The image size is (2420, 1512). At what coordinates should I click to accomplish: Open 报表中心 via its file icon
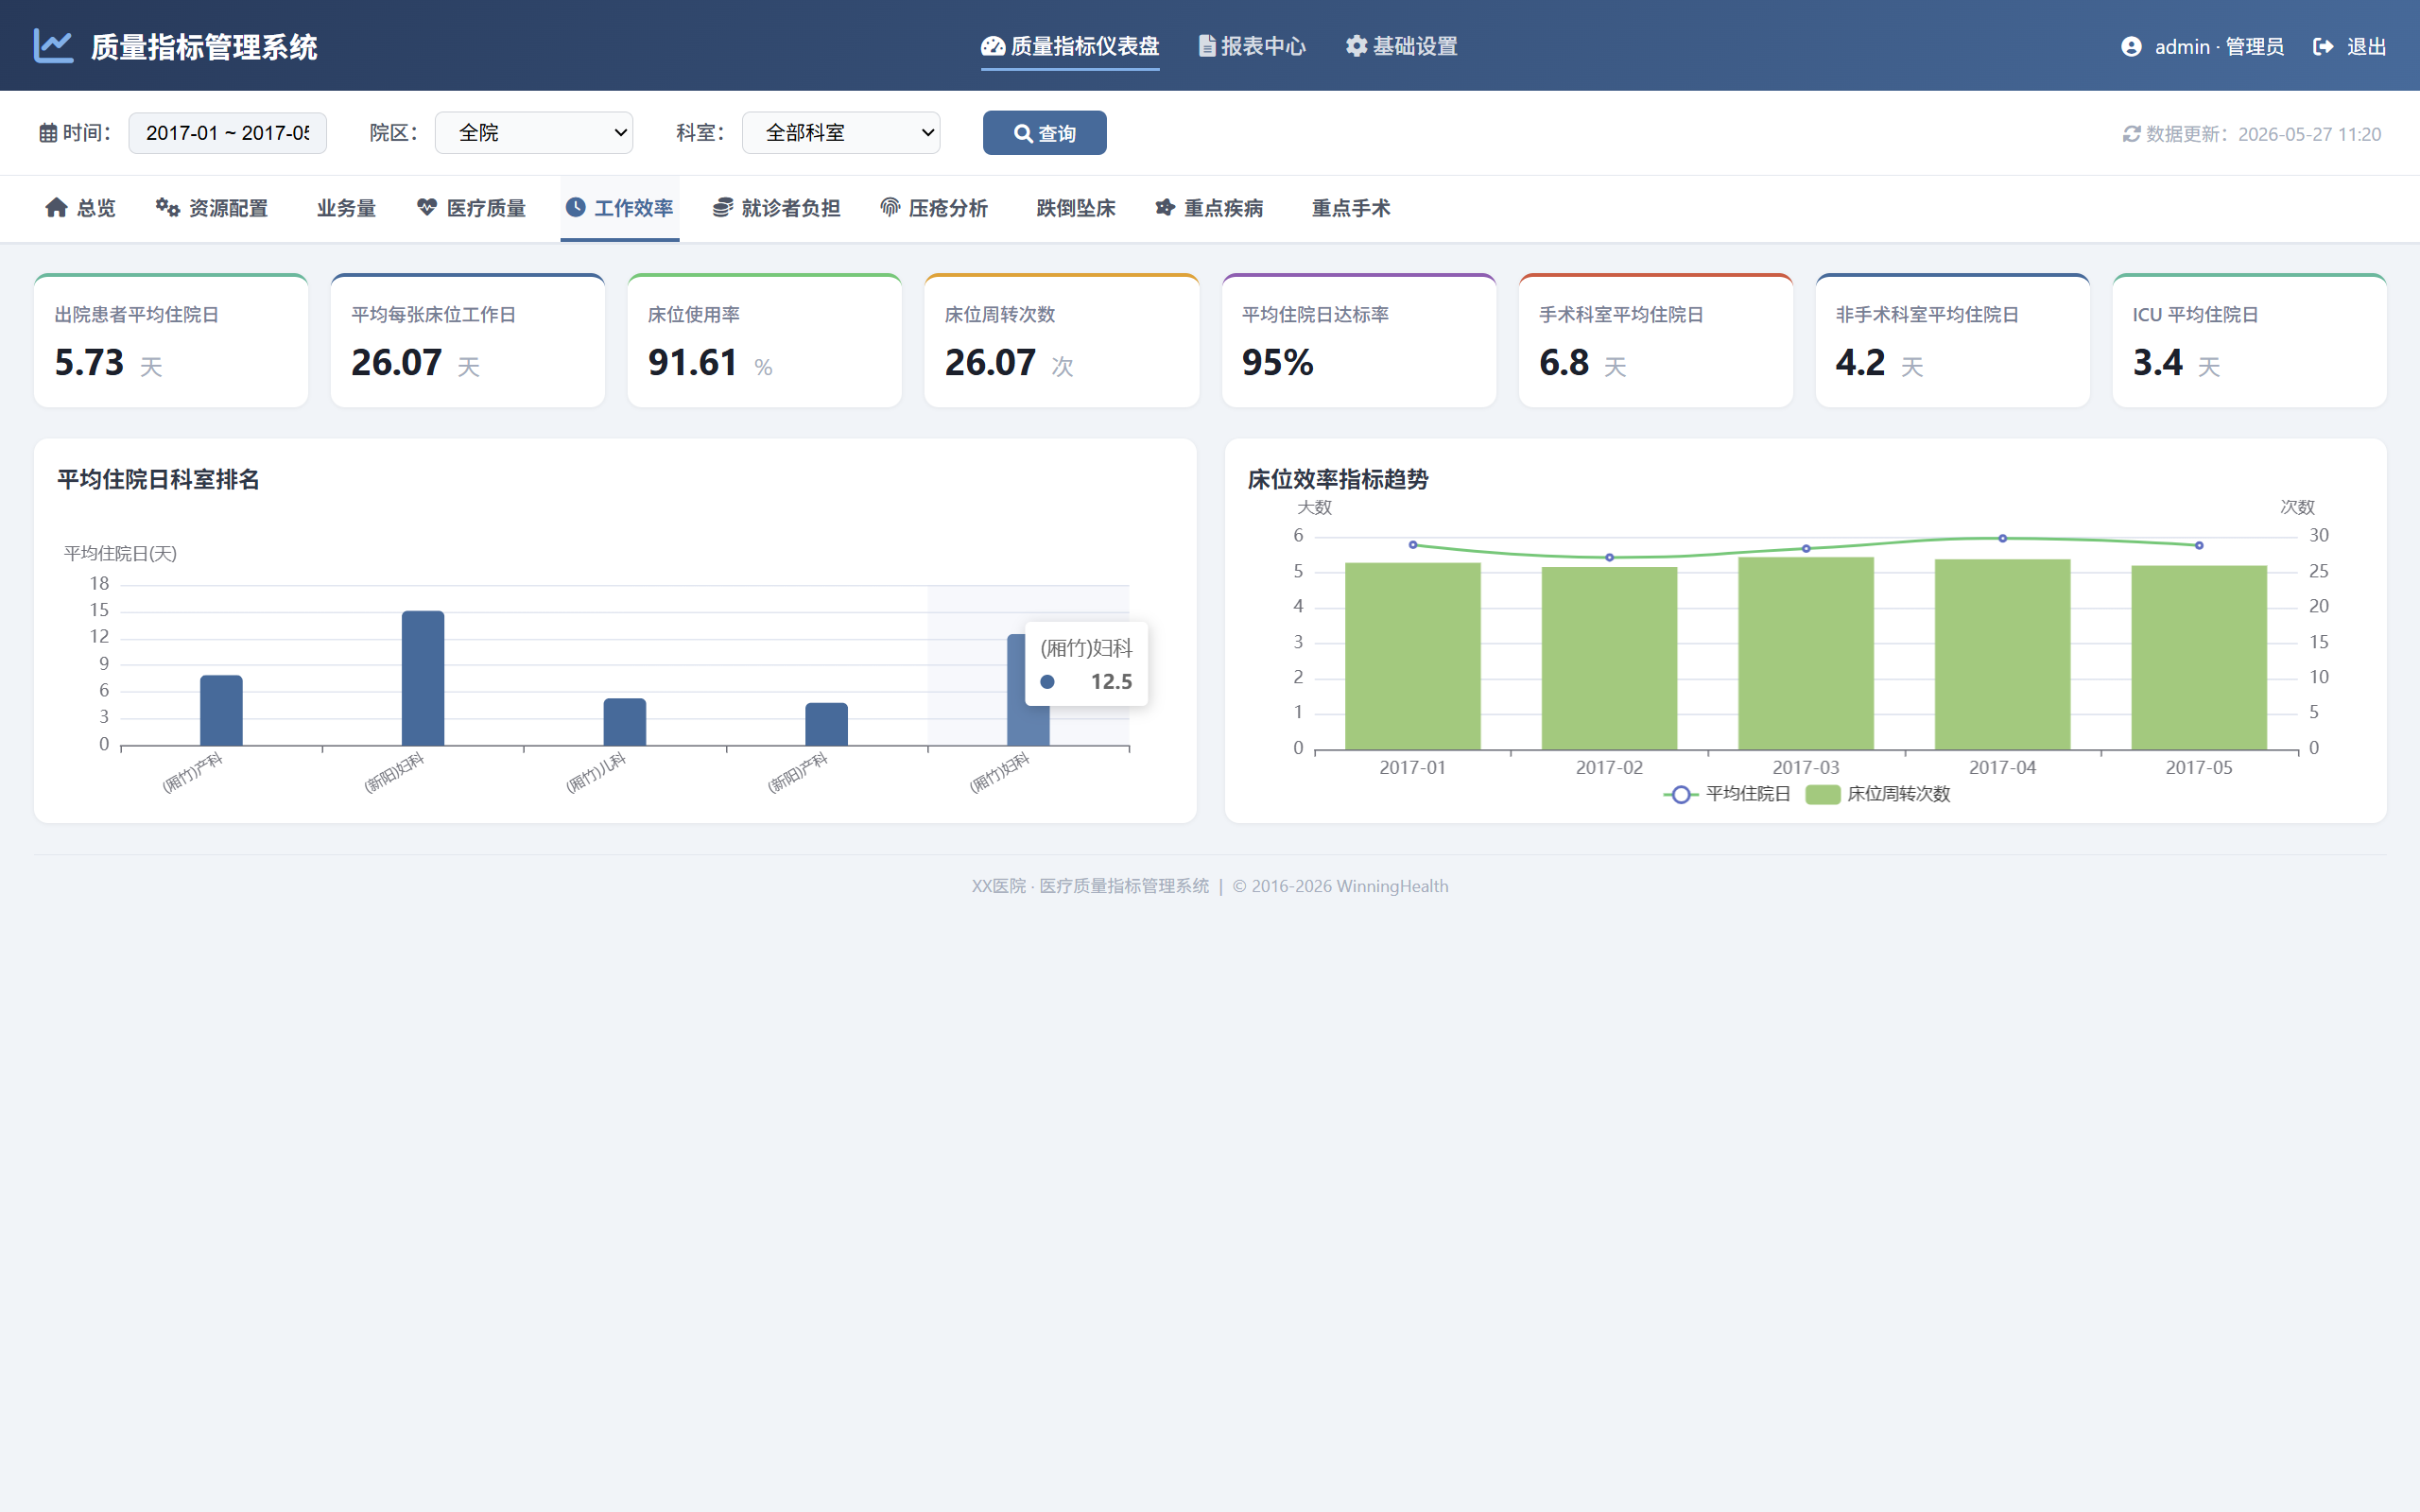[1207, 46]
